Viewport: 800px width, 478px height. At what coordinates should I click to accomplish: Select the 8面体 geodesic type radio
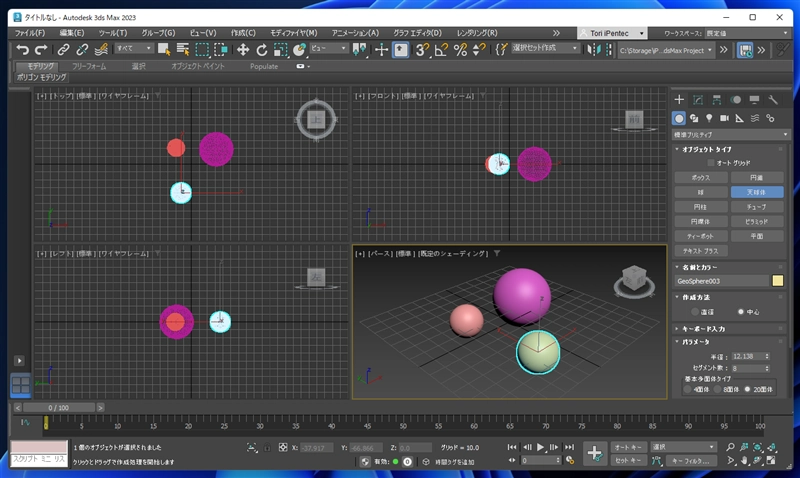click(x=717, y=389)
